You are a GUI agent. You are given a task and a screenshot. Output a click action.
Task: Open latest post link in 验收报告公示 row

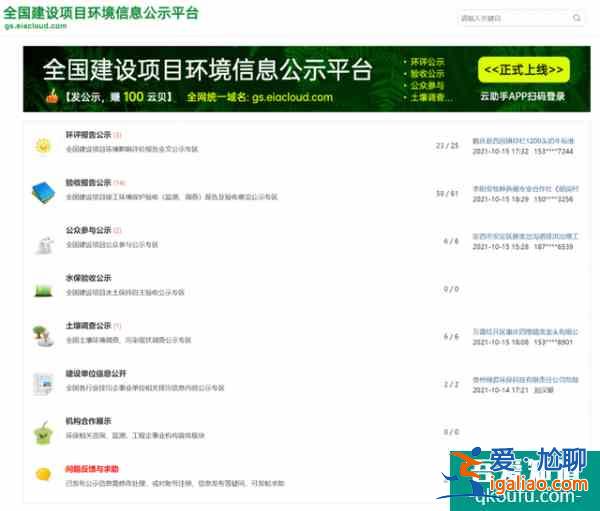[525, 189]
